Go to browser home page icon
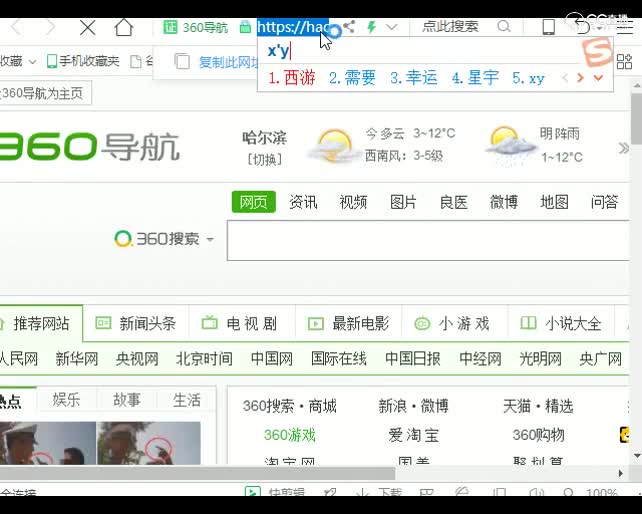The image size is (642, 514). coord(124,27)
